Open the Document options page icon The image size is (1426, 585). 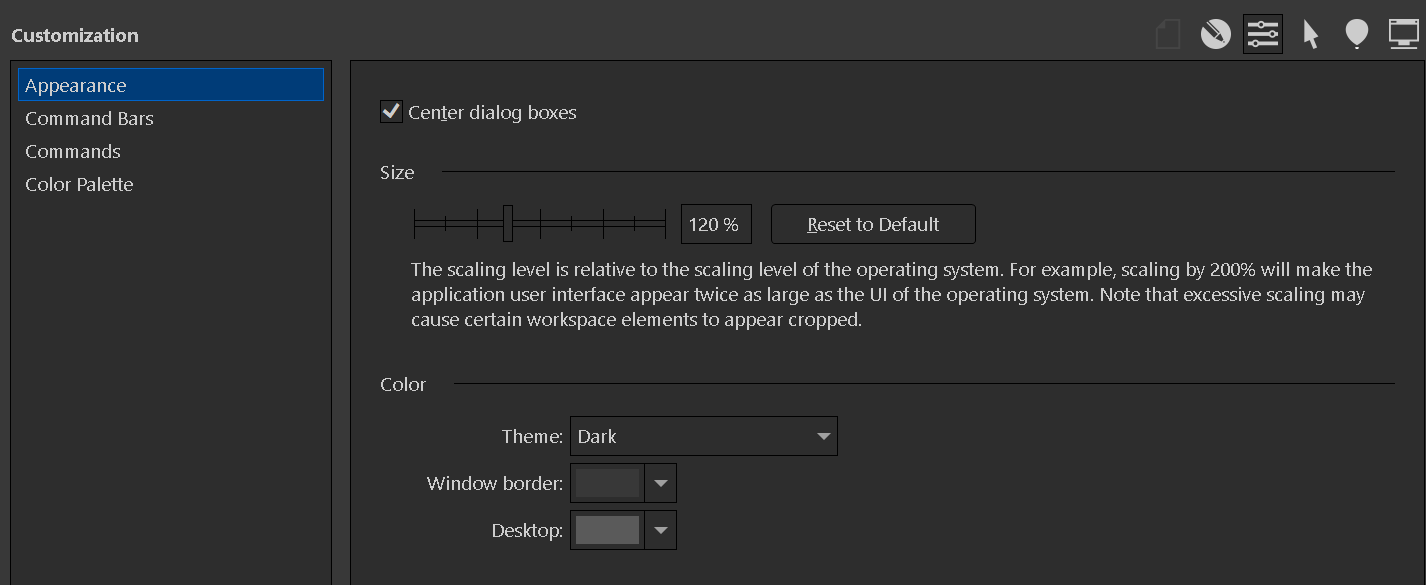tap(1168, 35)
